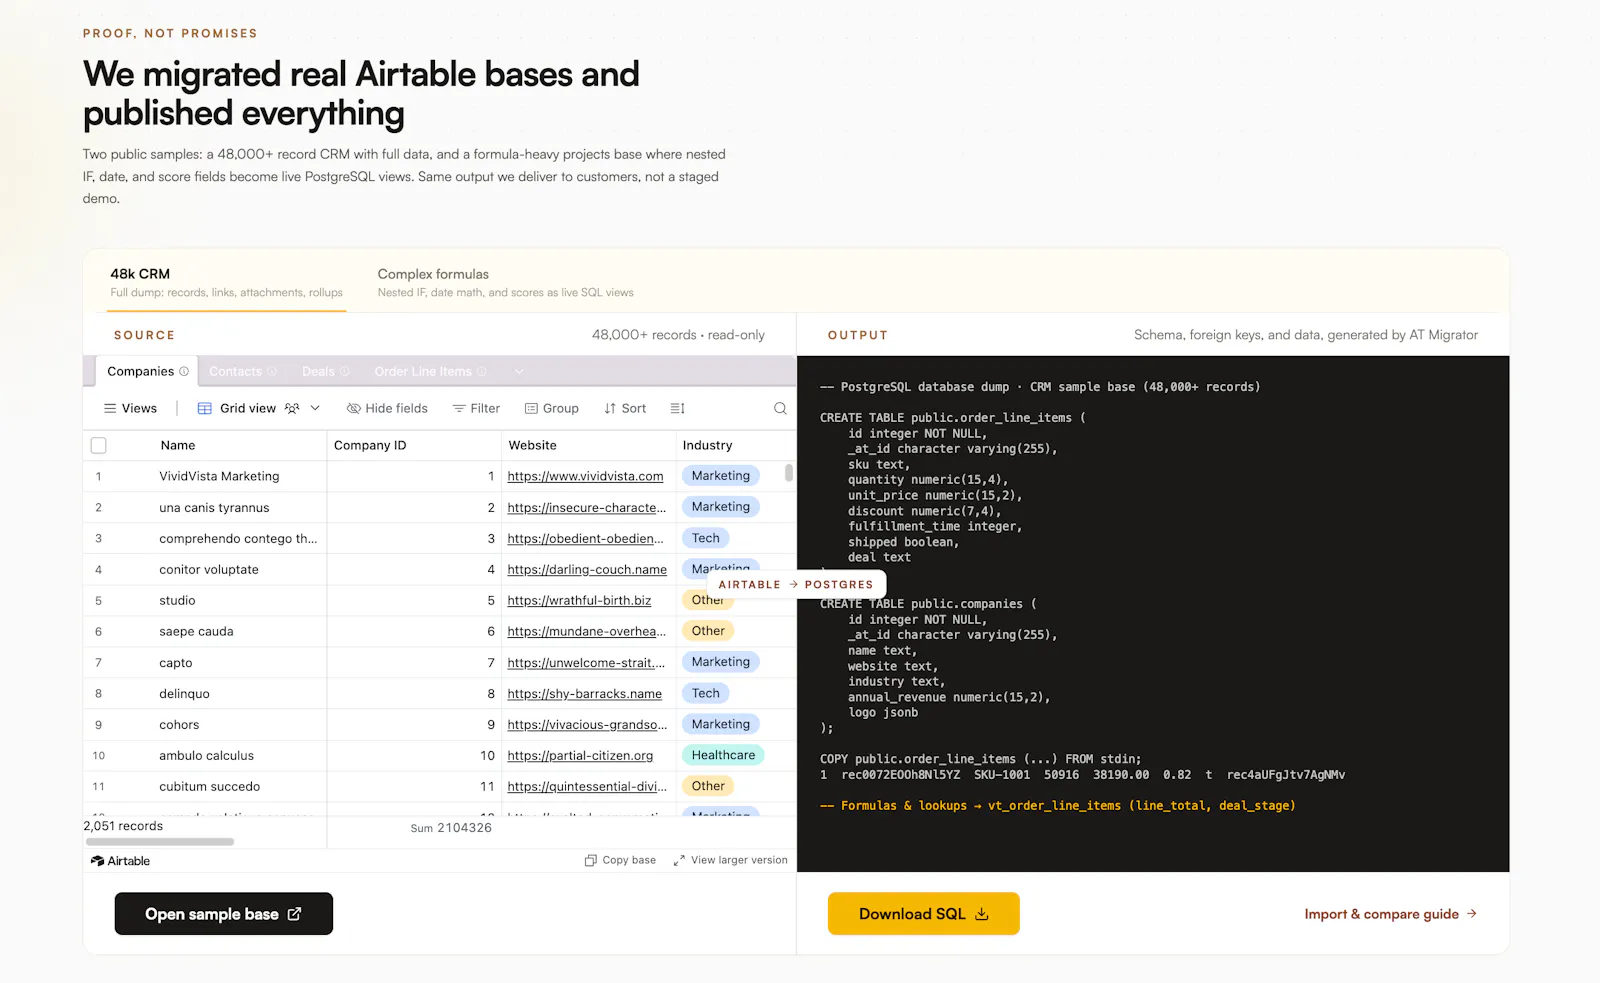Viewport: 1600px width, 983px height.
Task: Open the Import & compare guide link
Action: click(1390, 914)
